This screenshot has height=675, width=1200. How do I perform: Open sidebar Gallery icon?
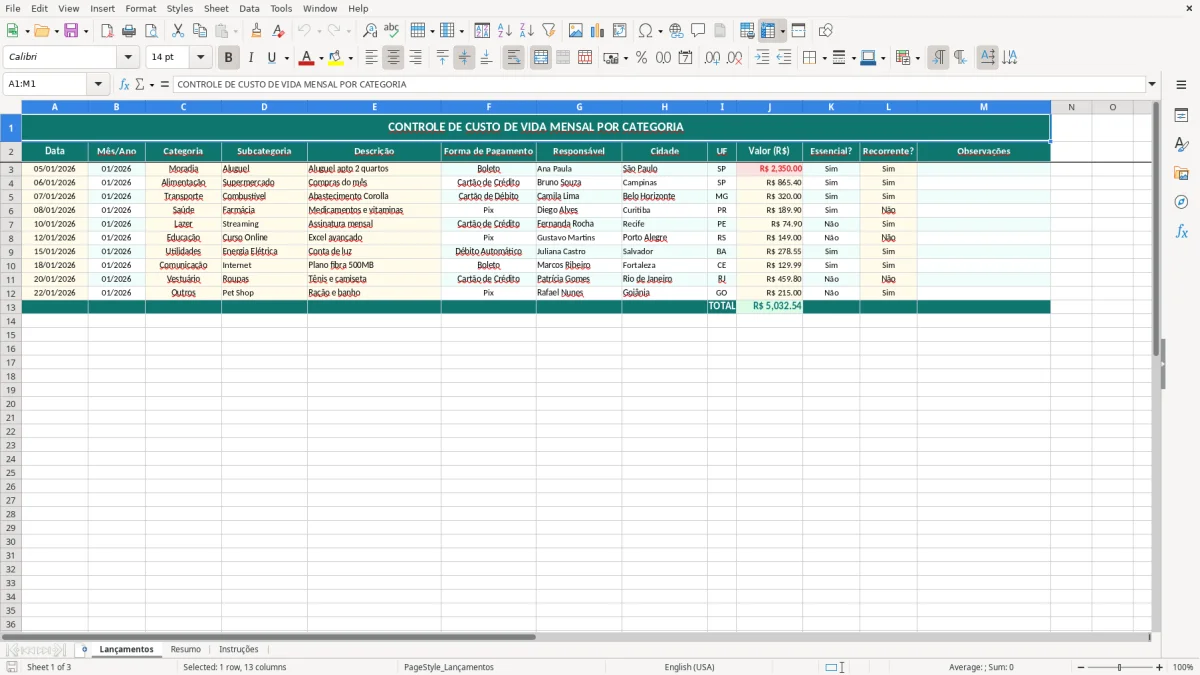click(1181, 173)
